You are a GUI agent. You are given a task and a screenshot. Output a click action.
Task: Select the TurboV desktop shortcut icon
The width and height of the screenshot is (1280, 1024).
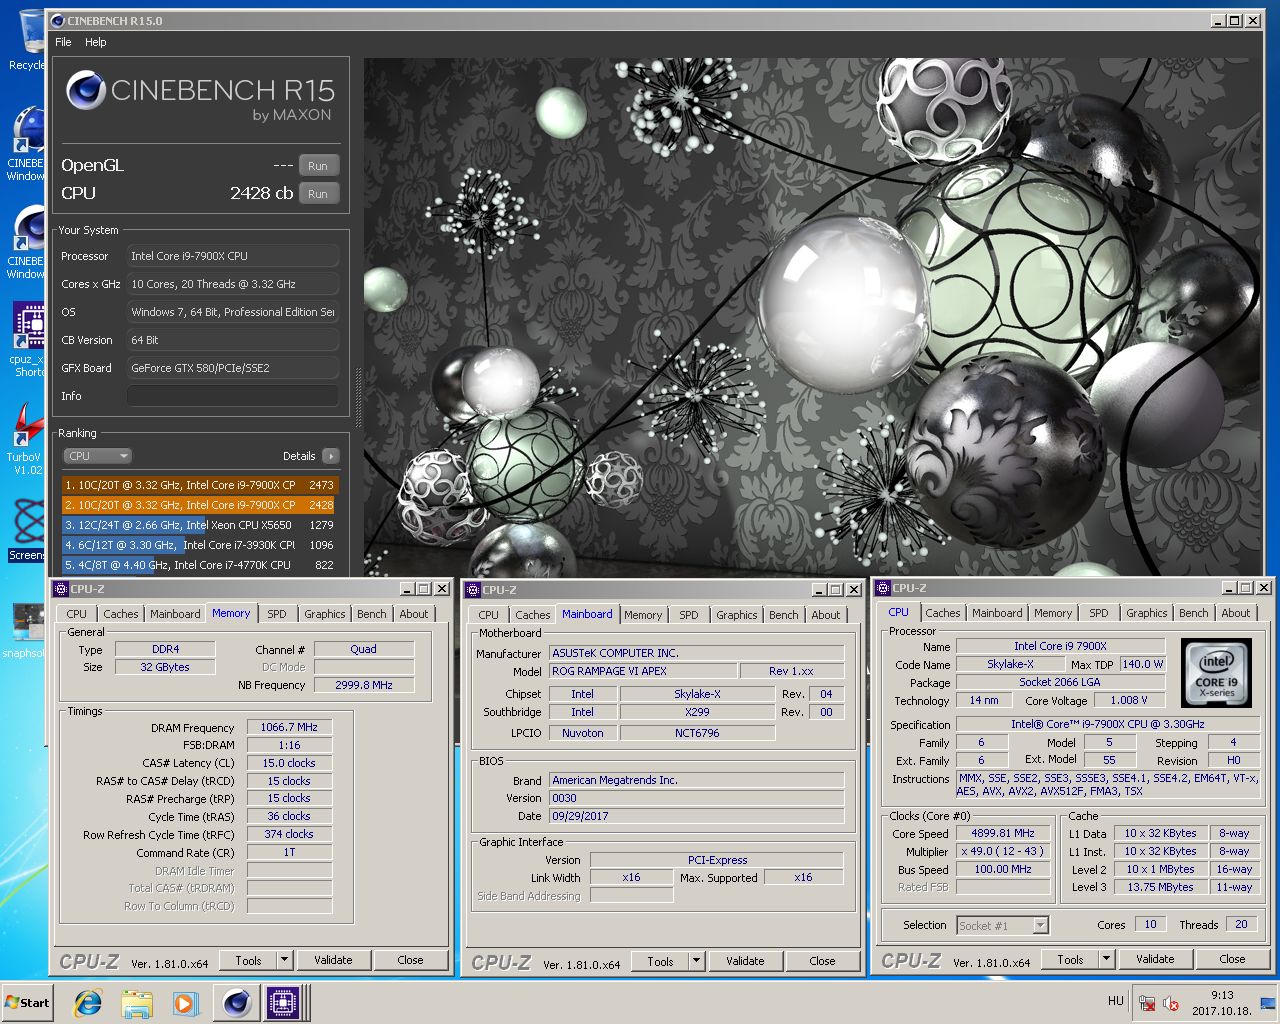(x=27, y=440)
